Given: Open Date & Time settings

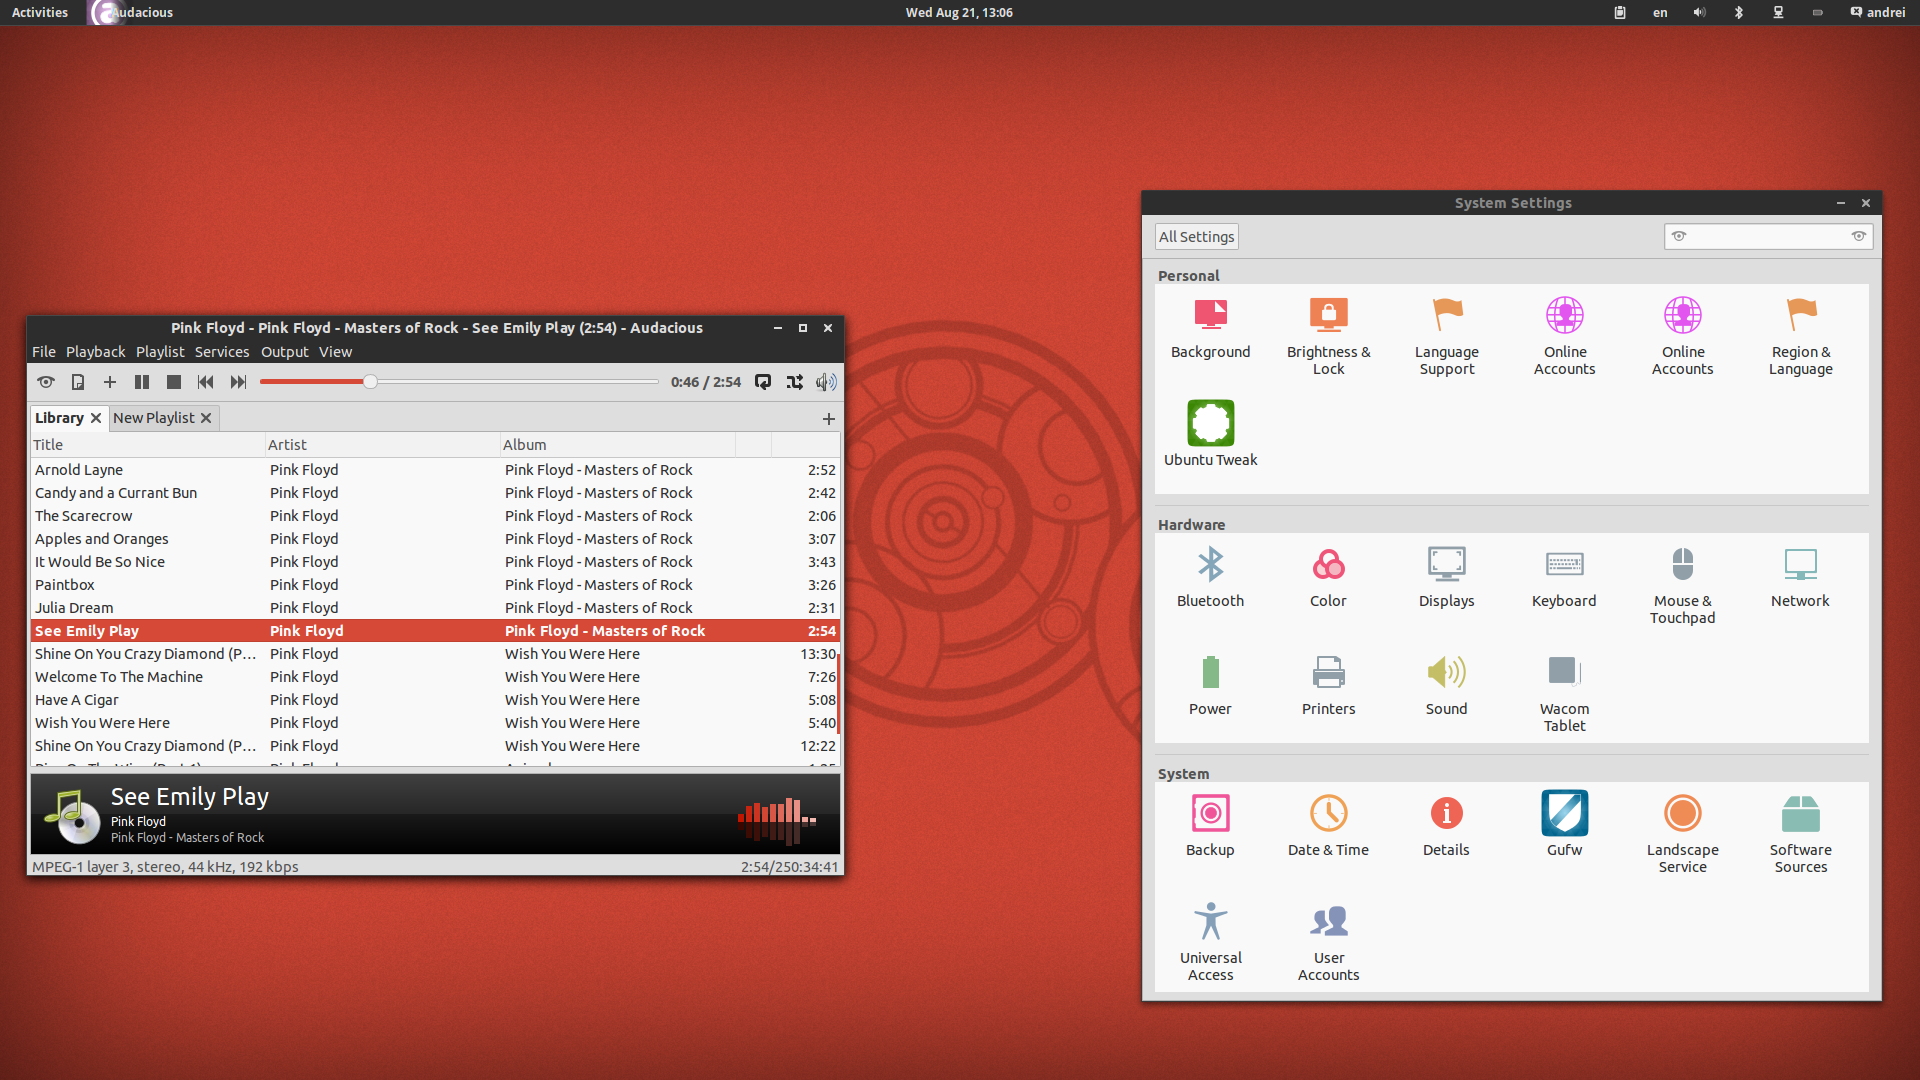Looking at the screenshot, I should pyautogui.click(x=1329, y=827).
